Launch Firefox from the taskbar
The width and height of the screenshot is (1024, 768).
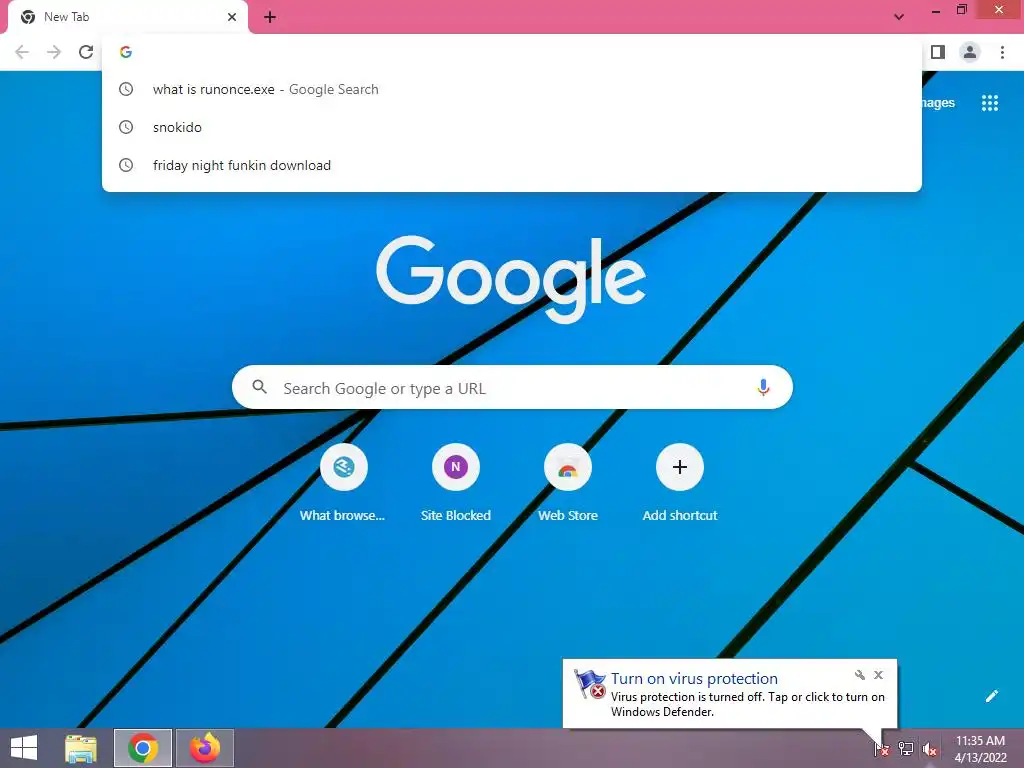point(204,748)
